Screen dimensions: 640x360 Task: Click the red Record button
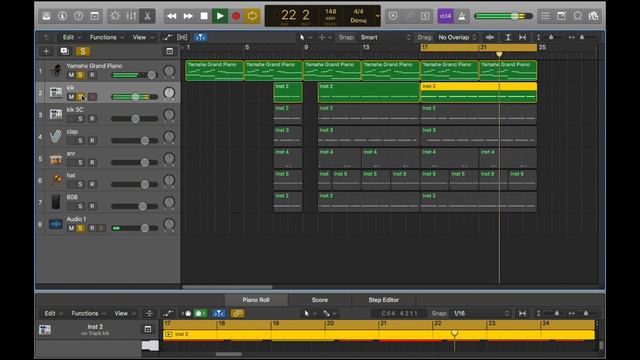236,16
